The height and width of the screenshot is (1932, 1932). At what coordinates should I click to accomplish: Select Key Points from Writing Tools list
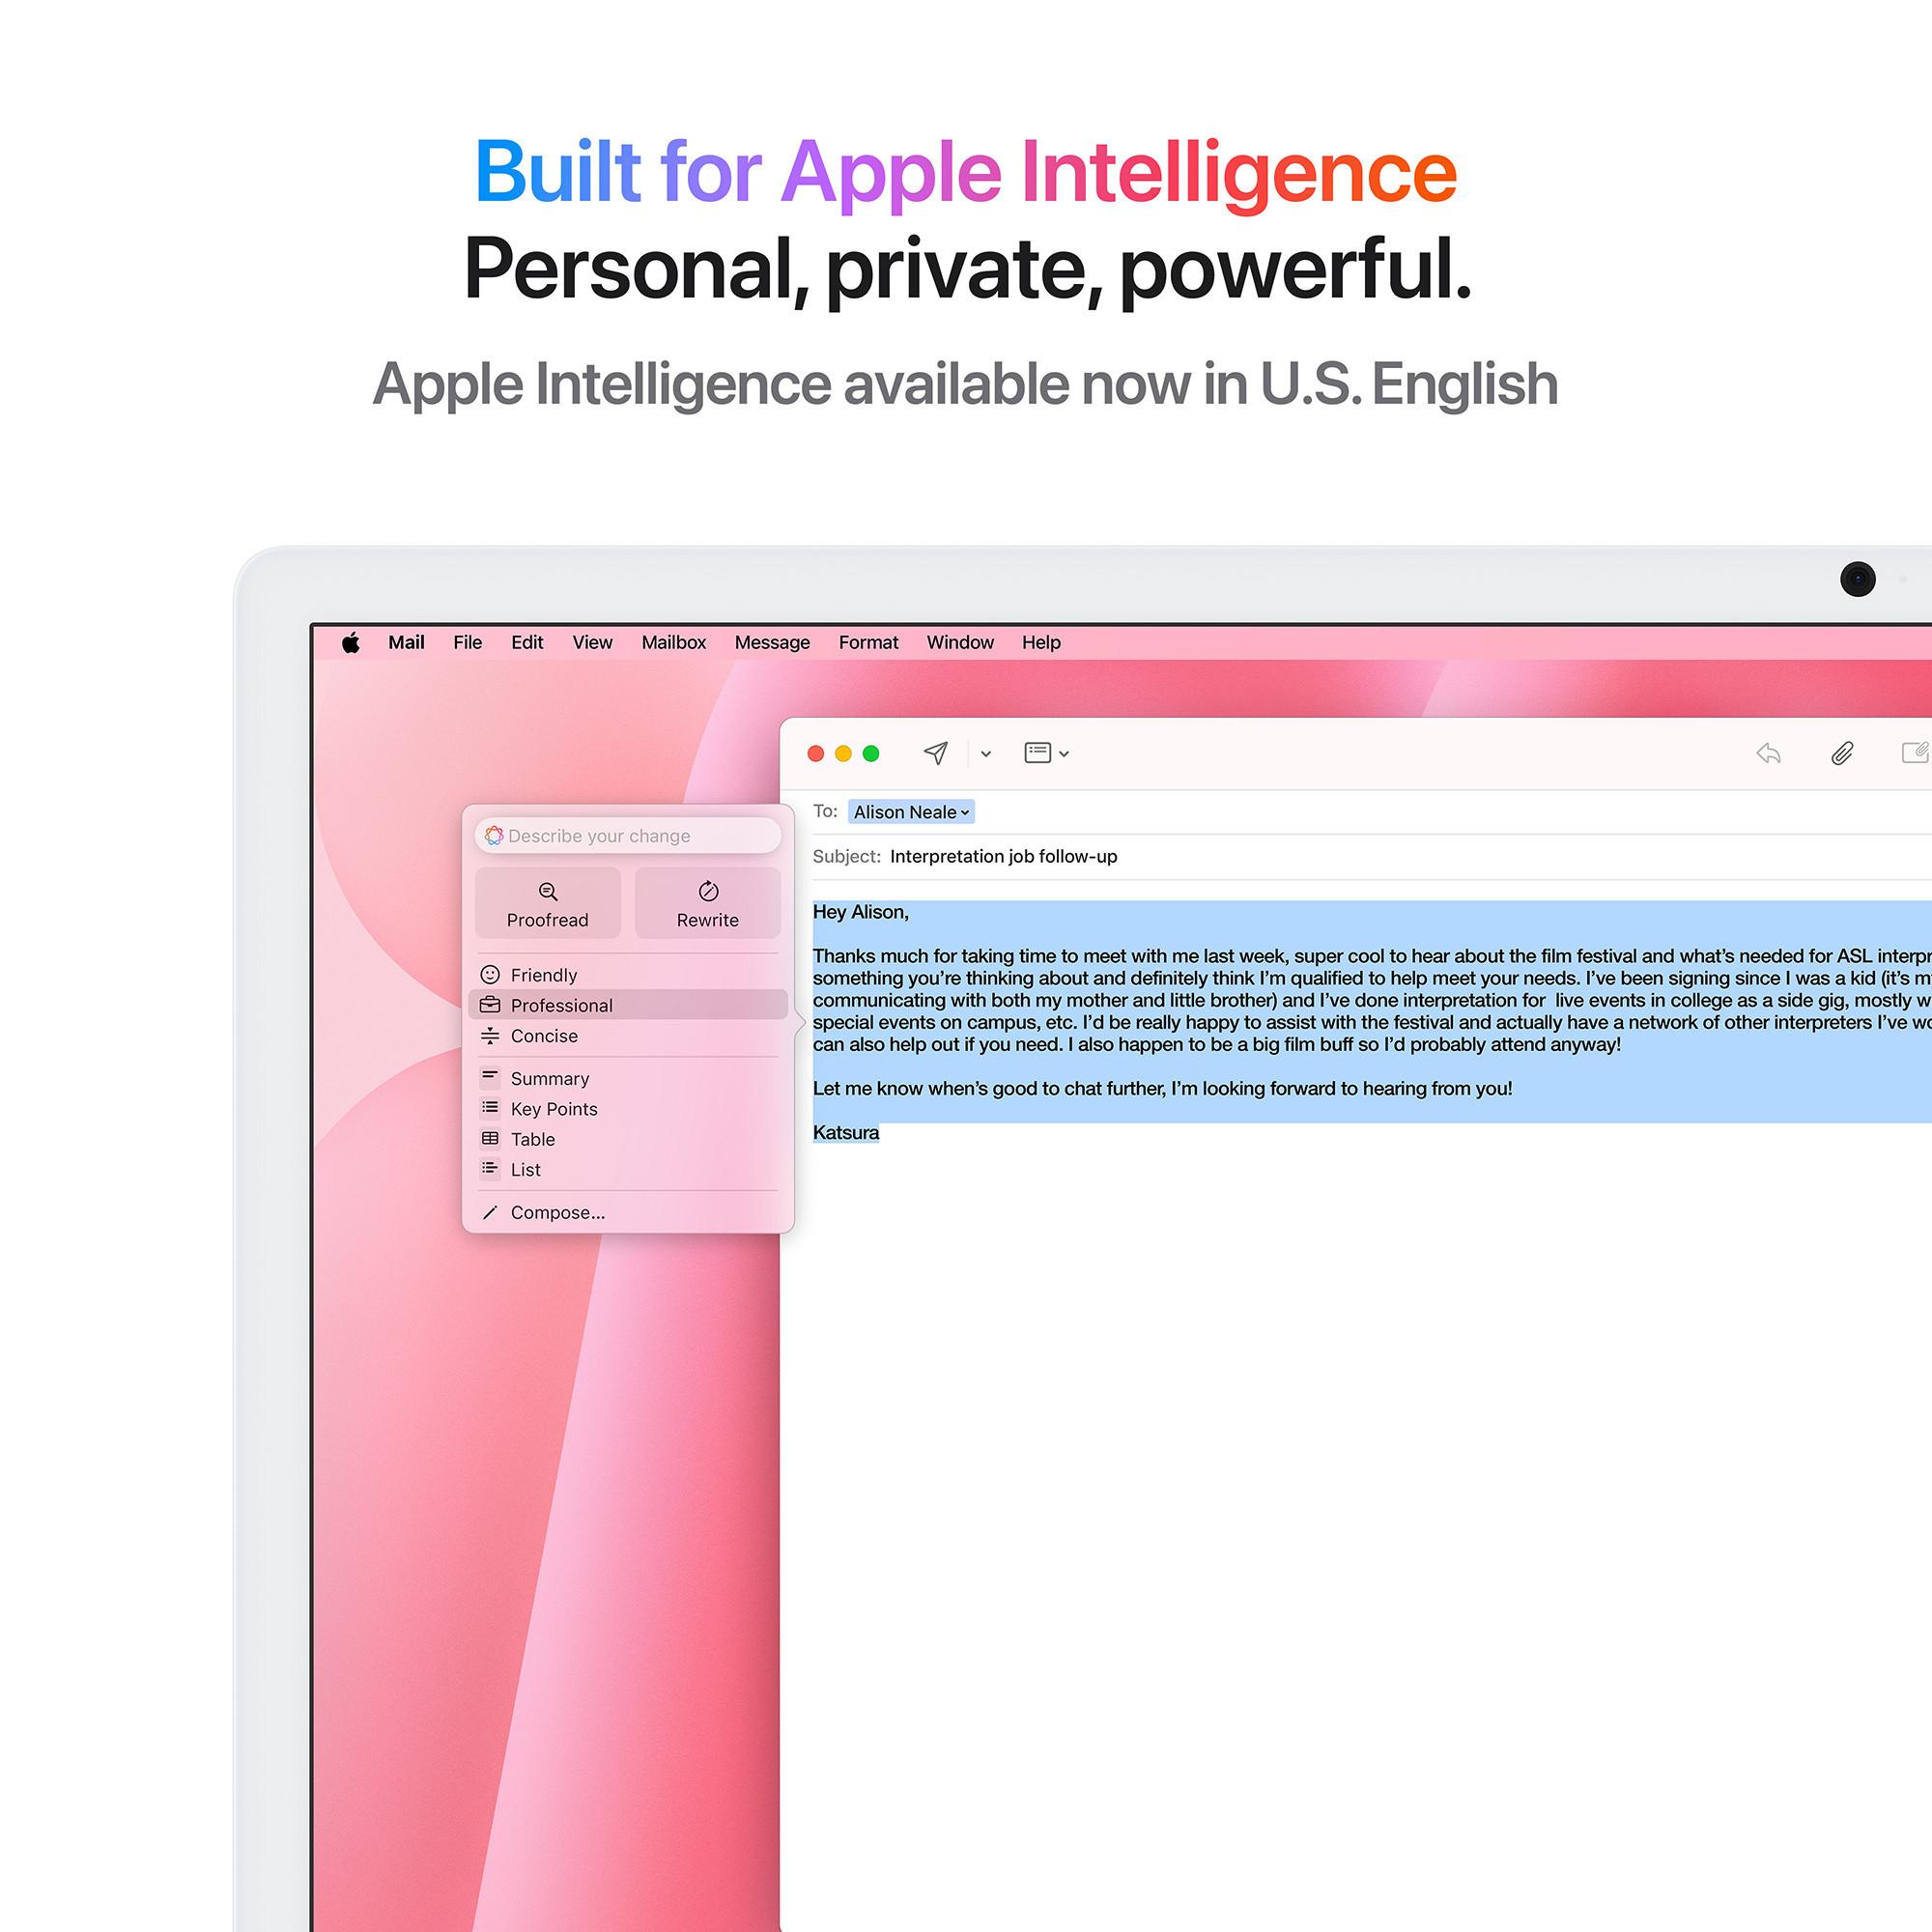555,1109
